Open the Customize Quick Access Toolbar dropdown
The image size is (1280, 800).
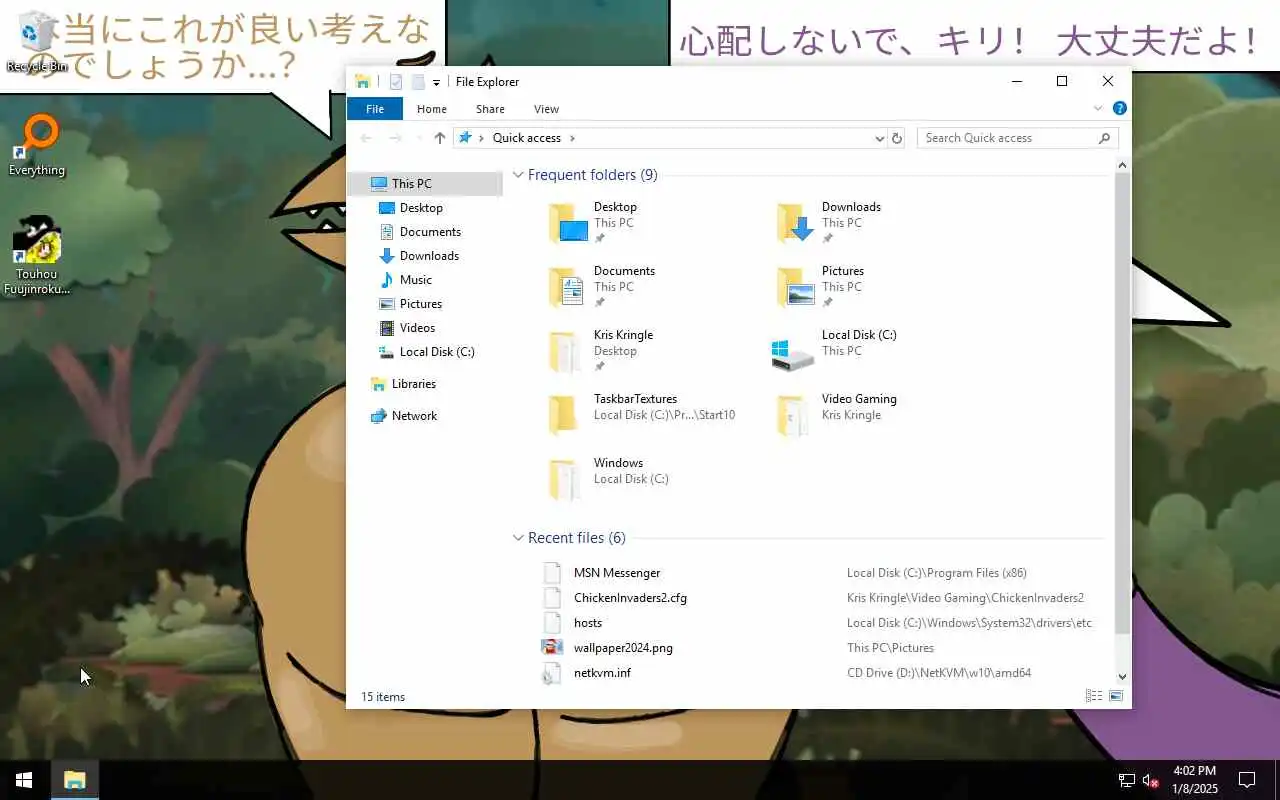[436, 83]
